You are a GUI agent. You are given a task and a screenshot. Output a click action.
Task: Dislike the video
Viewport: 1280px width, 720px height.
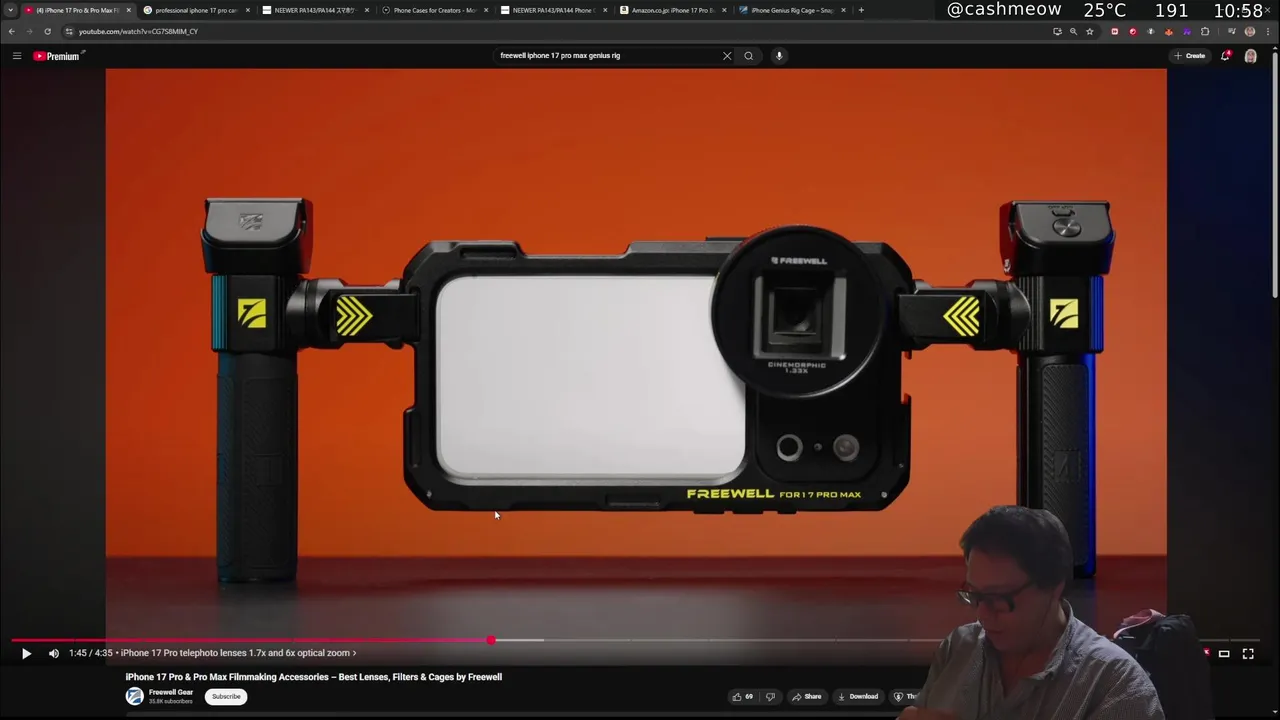[770, 696]
